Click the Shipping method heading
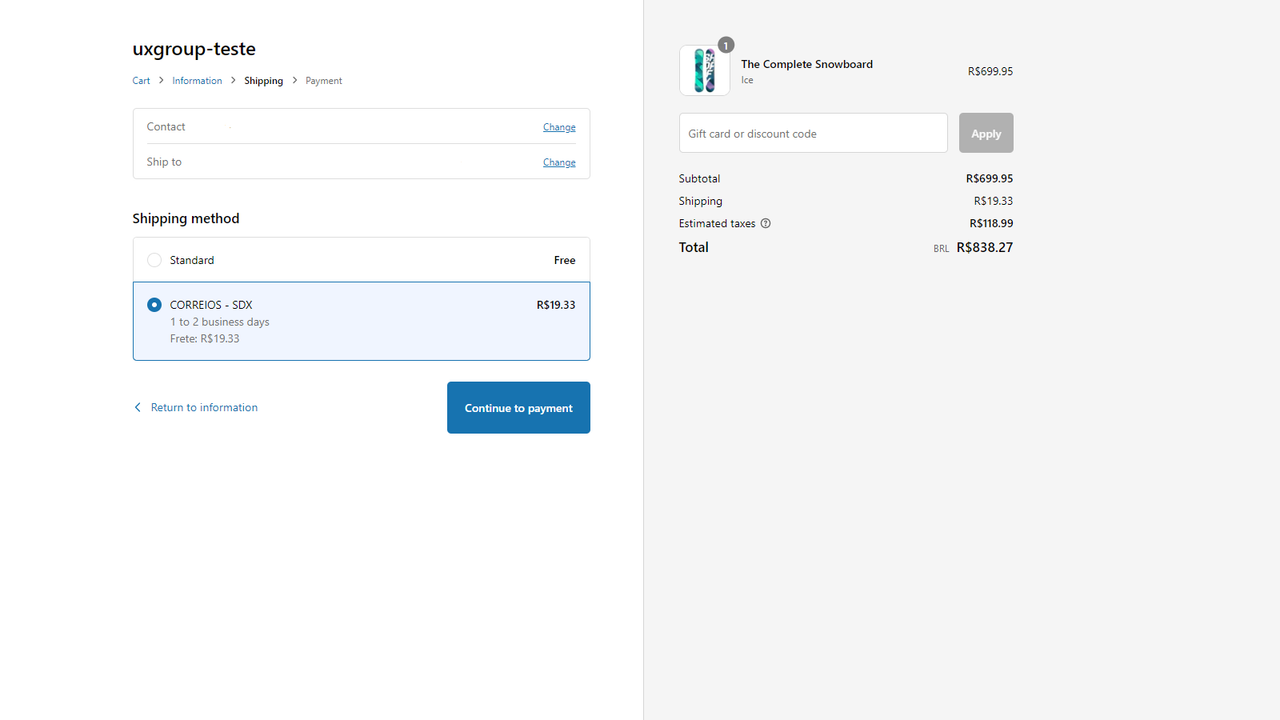1280x720 pixels. [186, 218]
